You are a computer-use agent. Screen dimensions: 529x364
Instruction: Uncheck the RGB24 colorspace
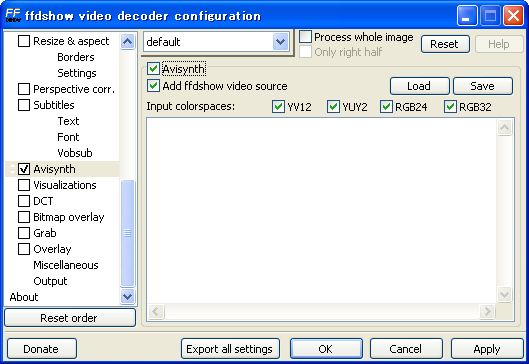click(x=386, y=107)
